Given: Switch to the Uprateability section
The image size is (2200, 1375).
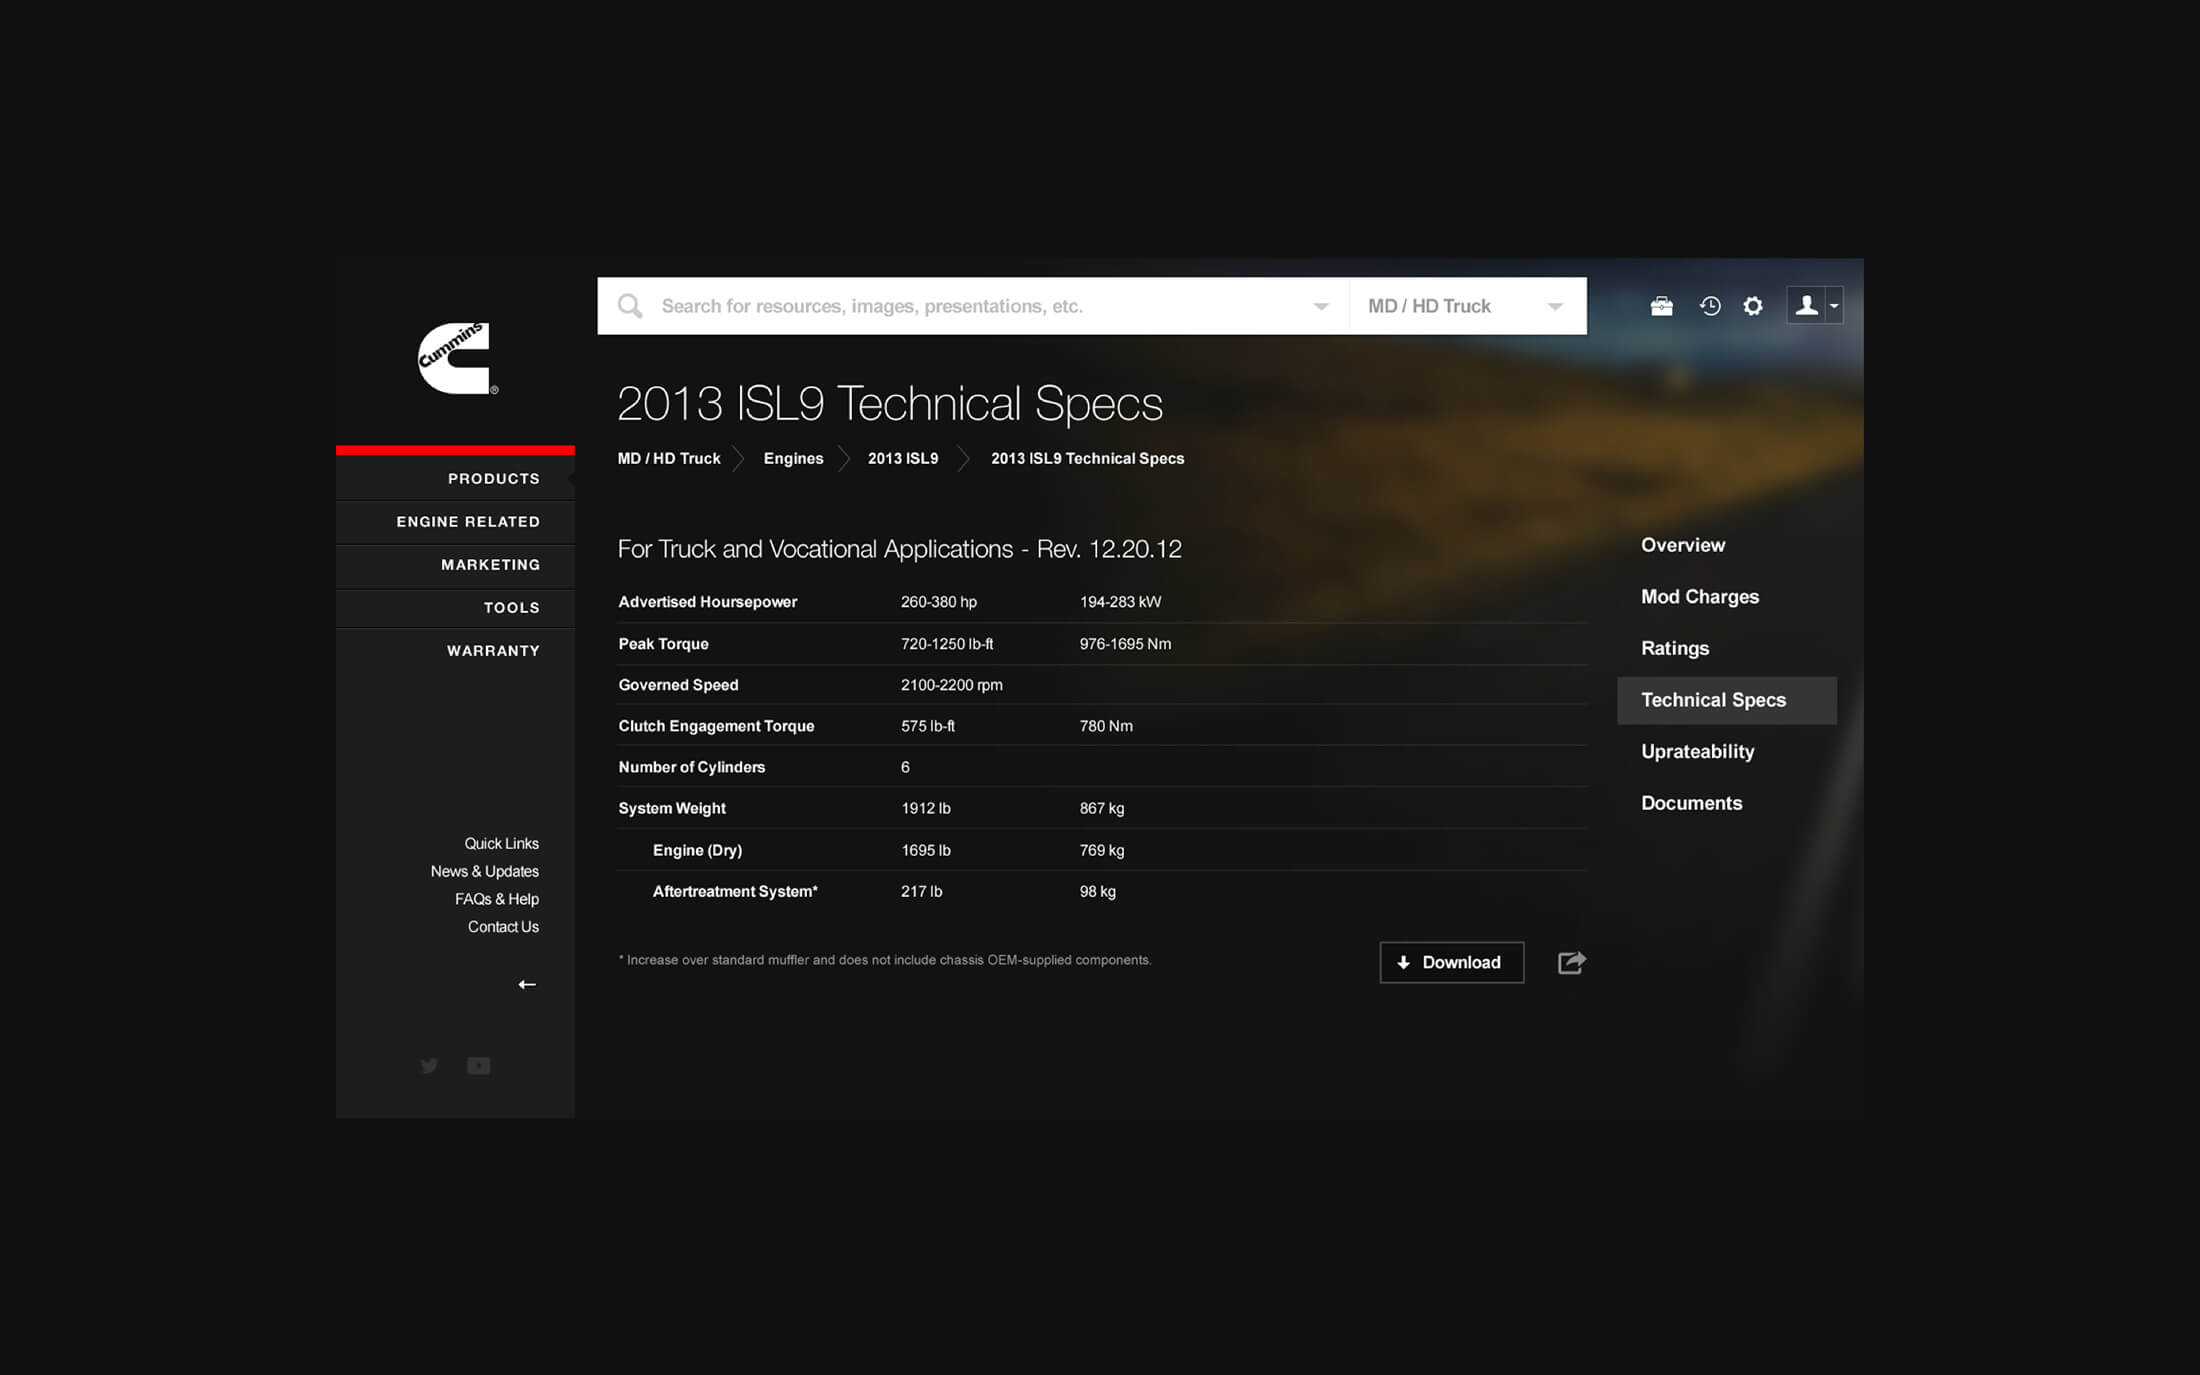Looking at the screenshot, I should click(x=1697, y=752).
